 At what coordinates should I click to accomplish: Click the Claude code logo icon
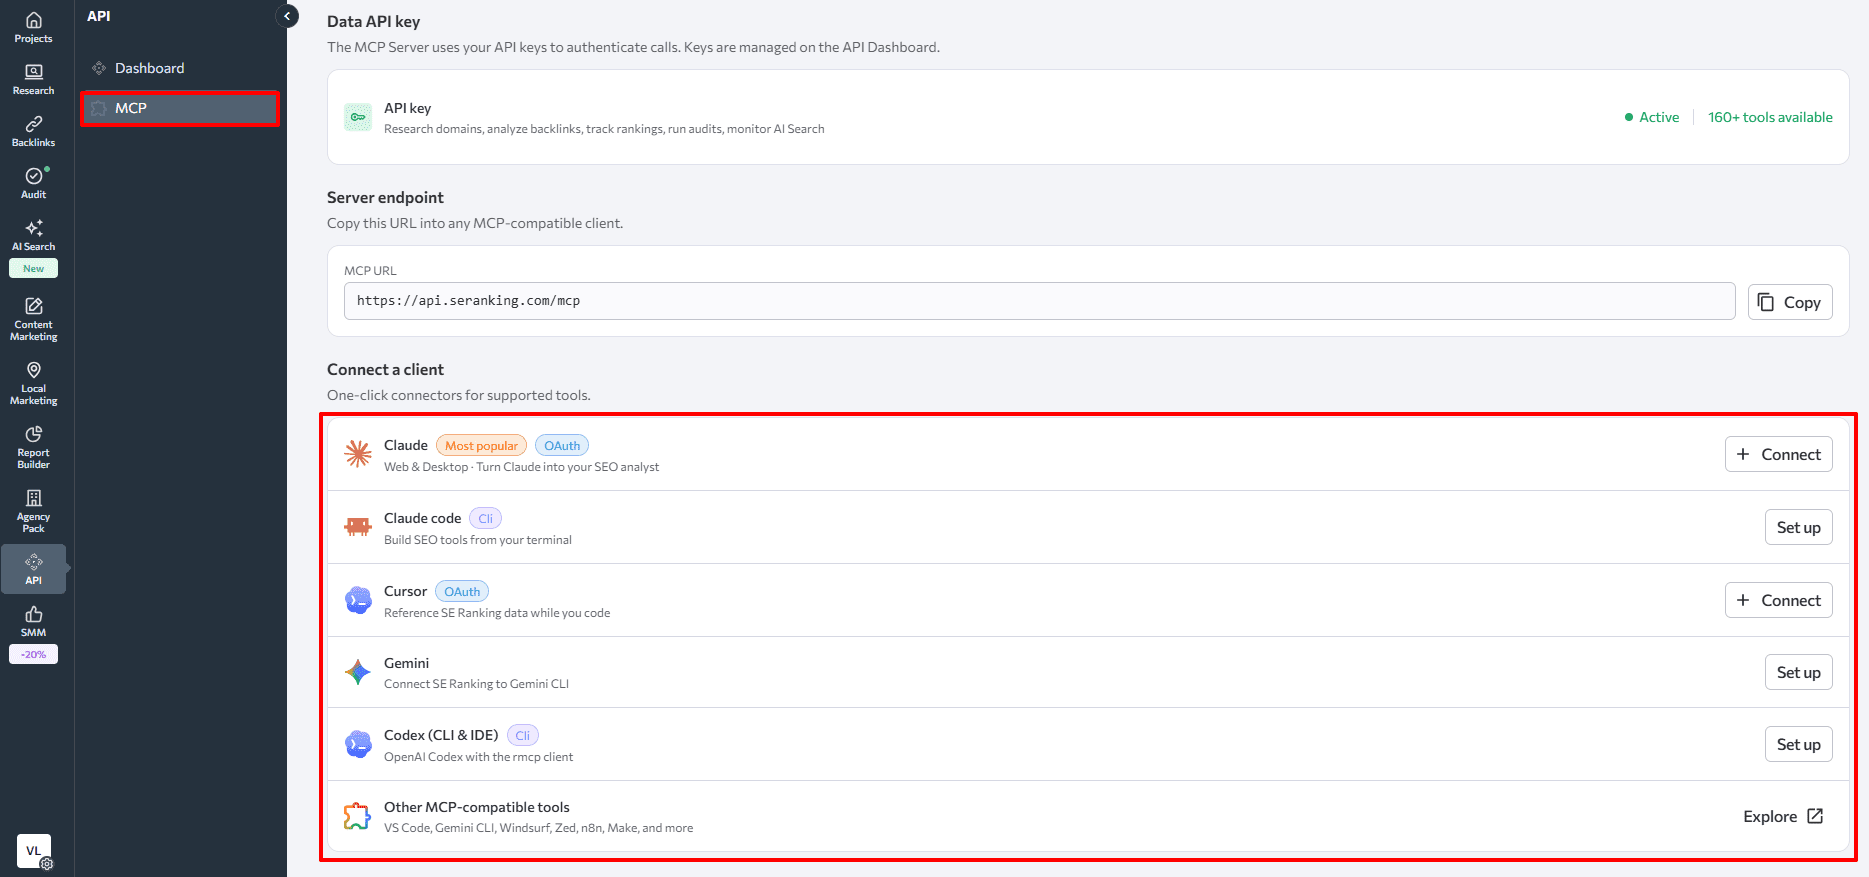click(358, 527)
